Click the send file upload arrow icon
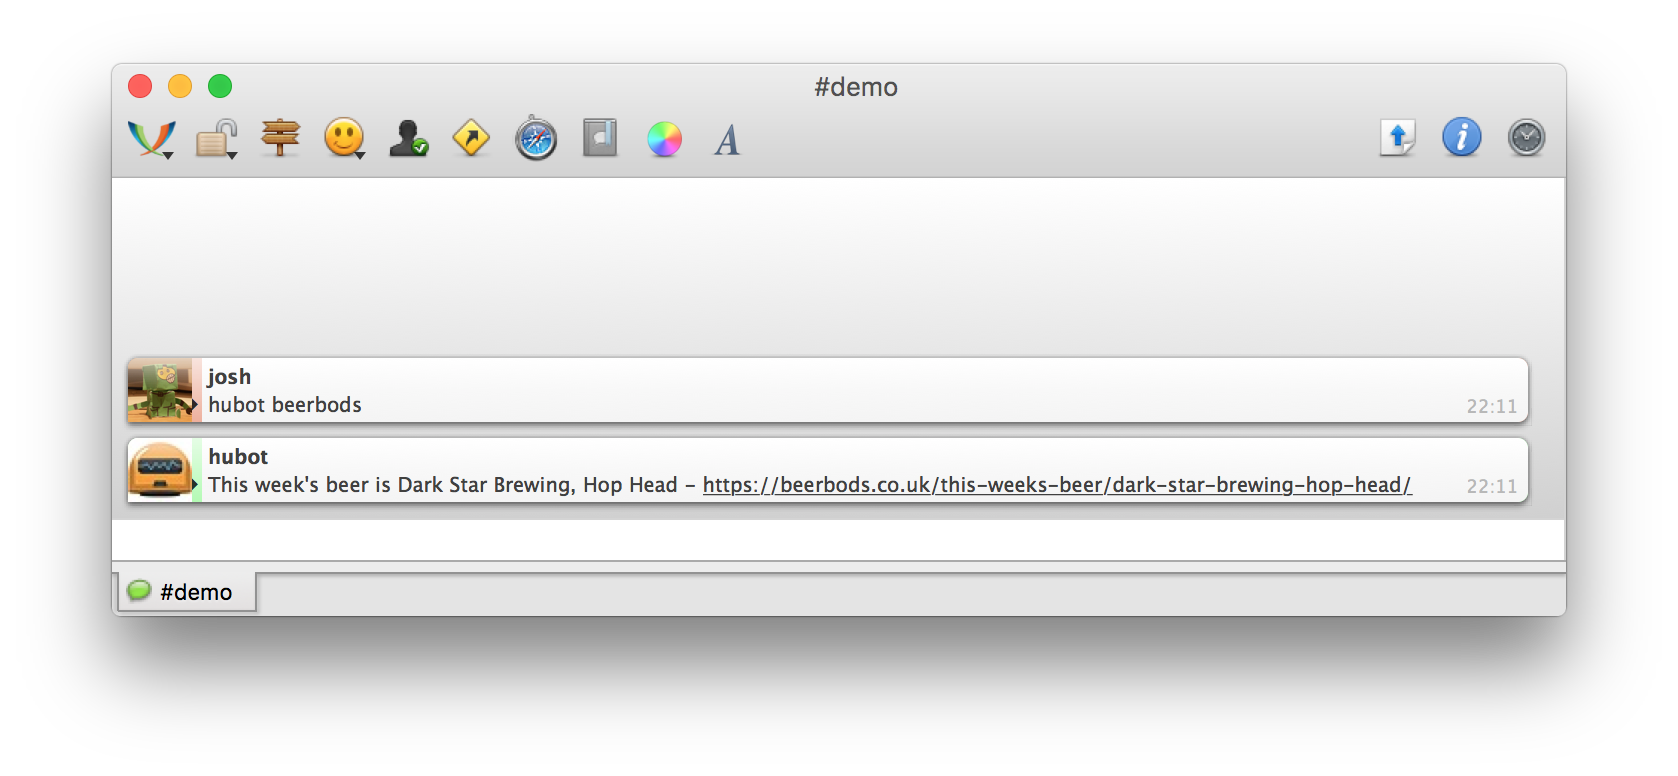Viewport: 1678px width, 776px height. click(x=1398, y=138)
